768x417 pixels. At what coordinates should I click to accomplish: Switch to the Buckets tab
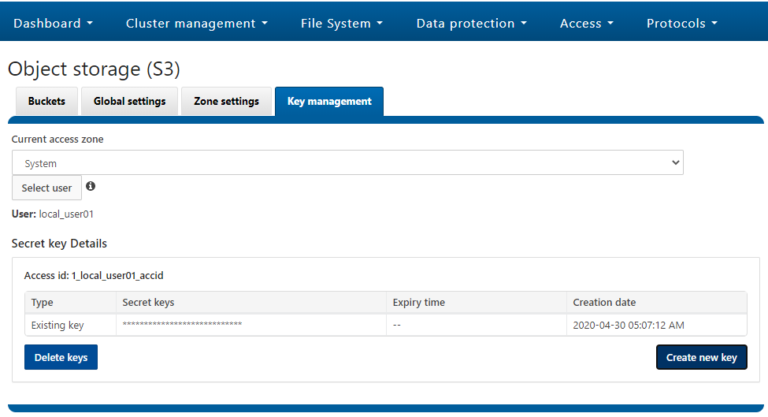click(x=47, y=101)
